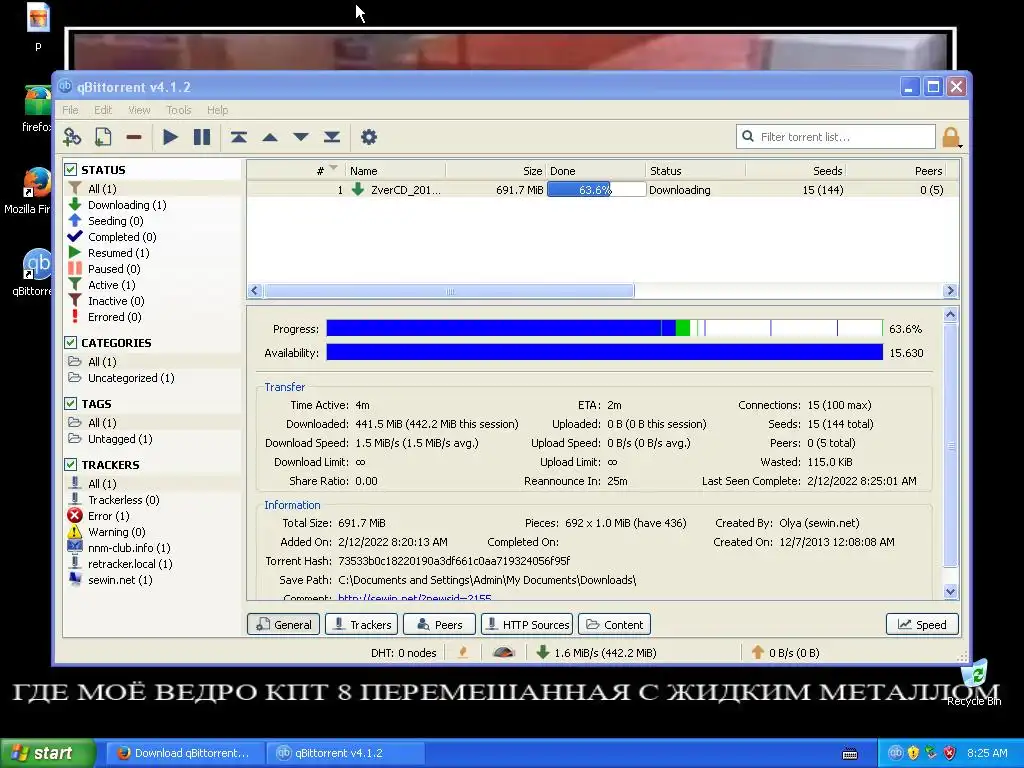1024x768 pixels.
Task: Toggle the TRACKERS filter checkbox
Action: [71, 464]
